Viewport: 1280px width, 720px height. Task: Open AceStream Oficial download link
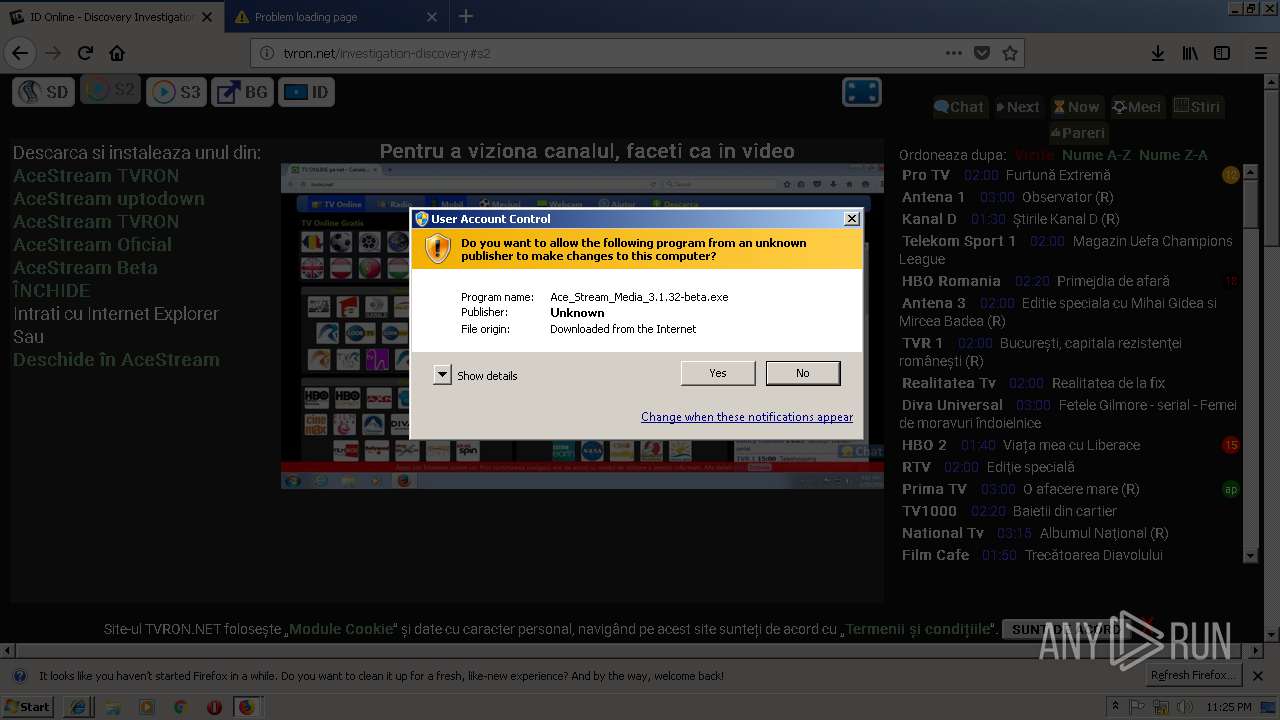(92, 245)
